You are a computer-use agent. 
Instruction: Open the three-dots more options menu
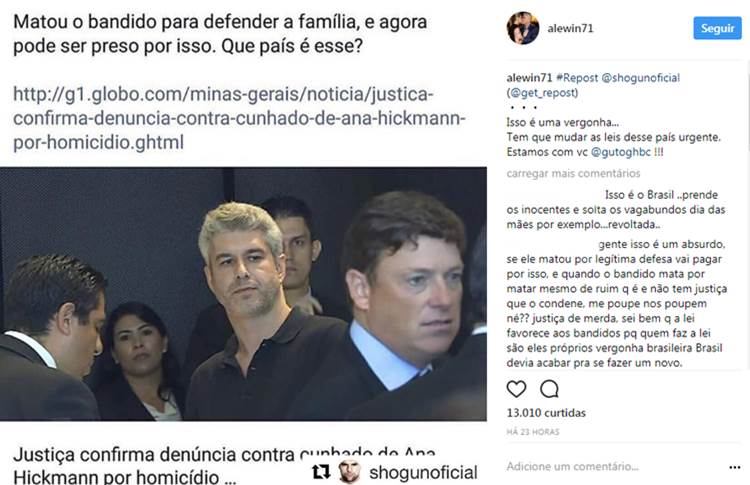click(x=735, y=467)
